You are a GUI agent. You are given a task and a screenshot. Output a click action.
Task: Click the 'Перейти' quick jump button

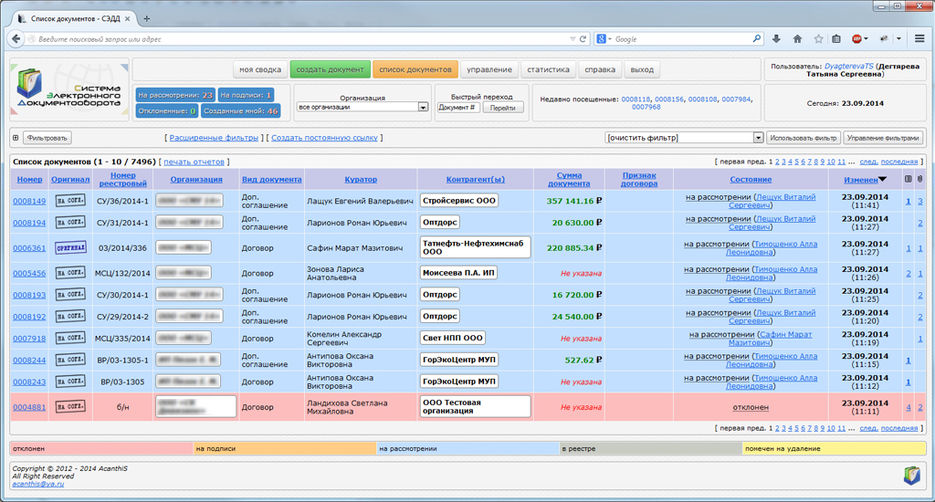503,107
